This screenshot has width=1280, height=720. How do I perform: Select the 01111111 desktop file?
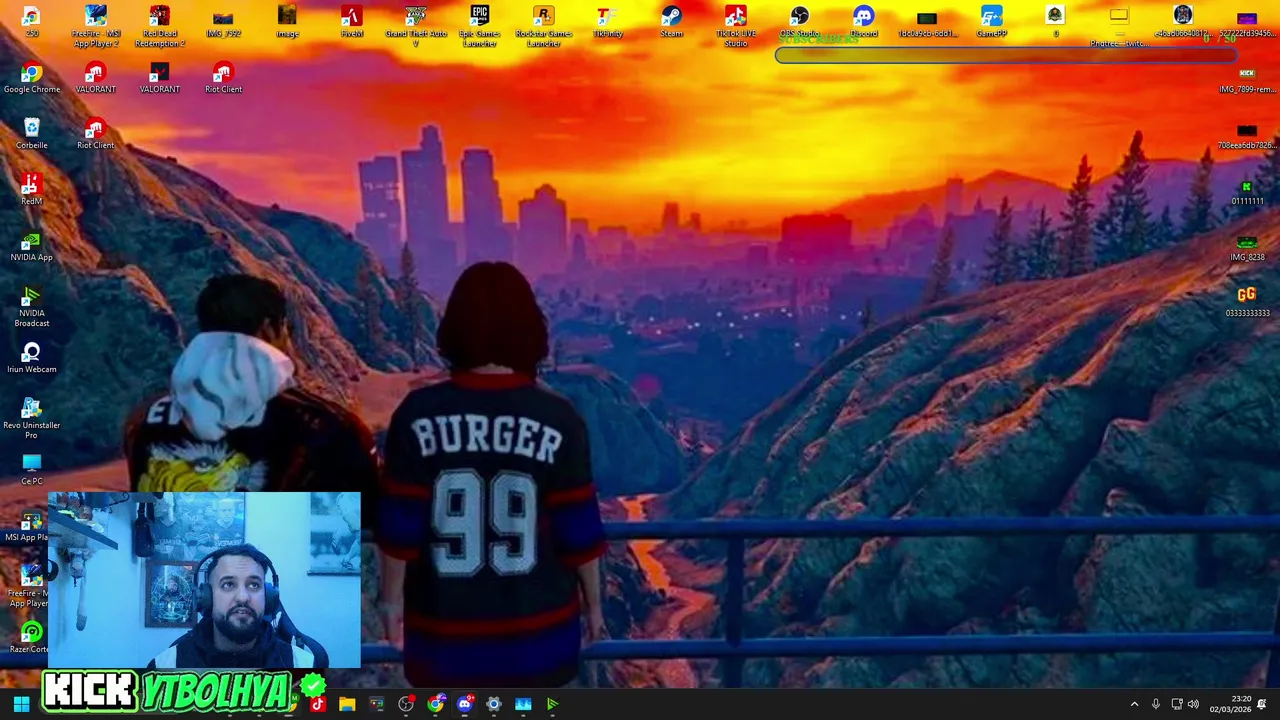pyautogui.click(x=1247, y=191)
